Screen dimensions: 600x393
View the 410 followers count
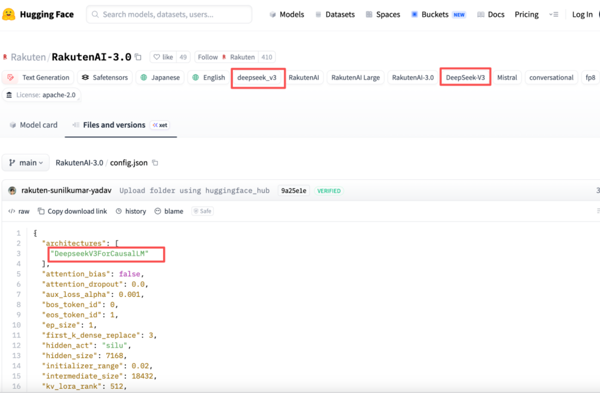click(267, 57)
